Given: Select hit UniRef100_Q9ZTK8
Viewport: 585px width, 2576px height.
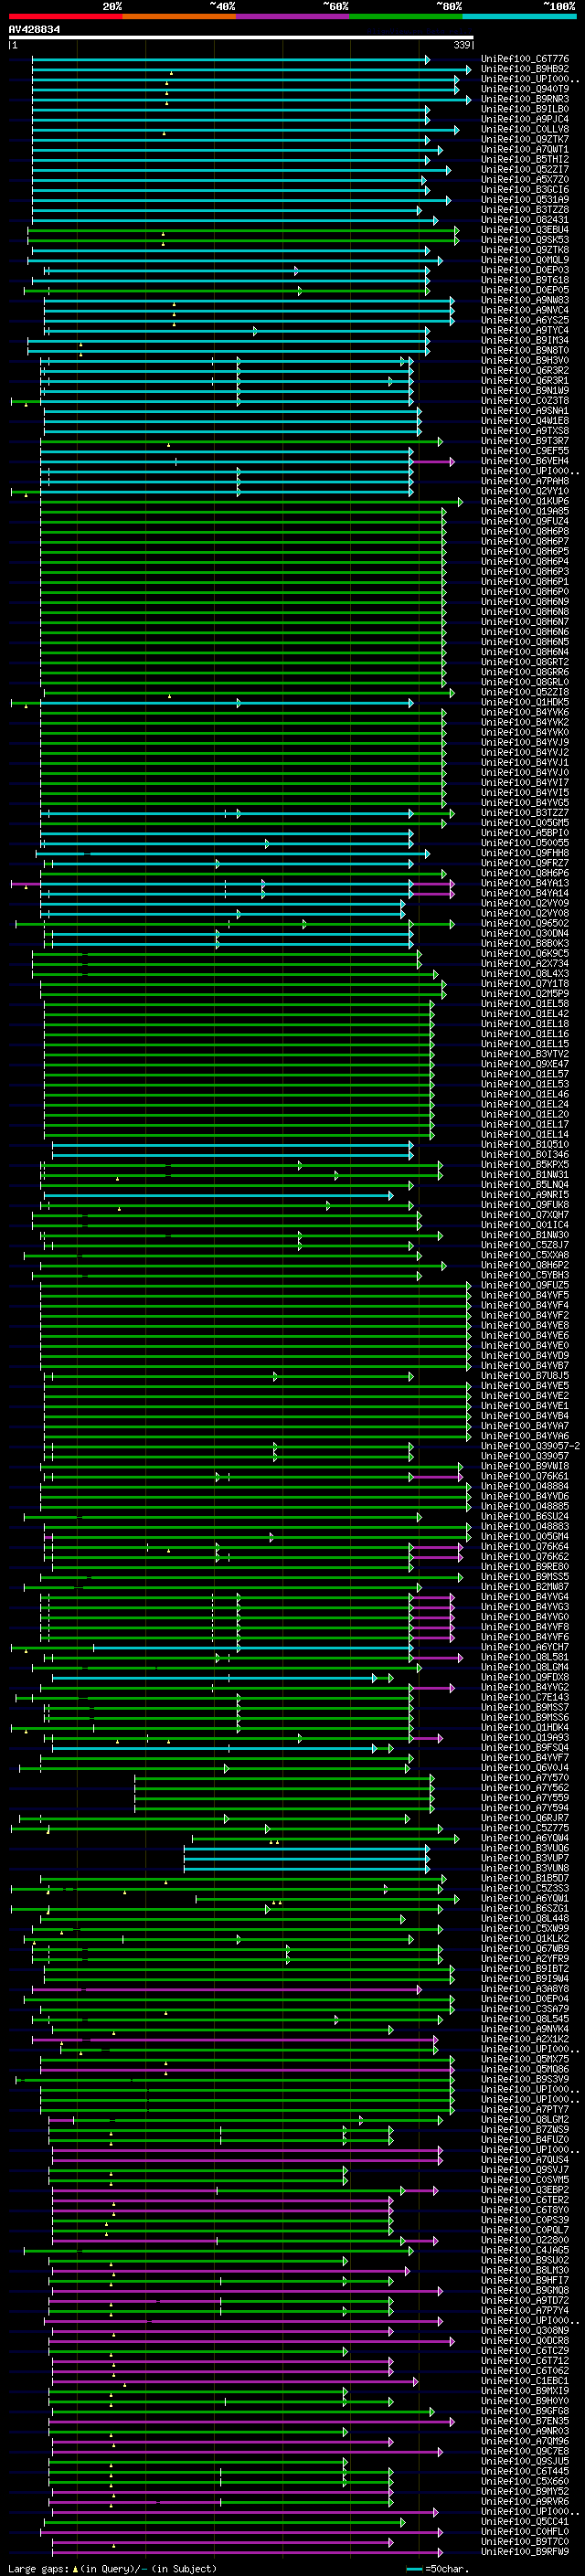Looking at the screenshot, I should point(525,250).
